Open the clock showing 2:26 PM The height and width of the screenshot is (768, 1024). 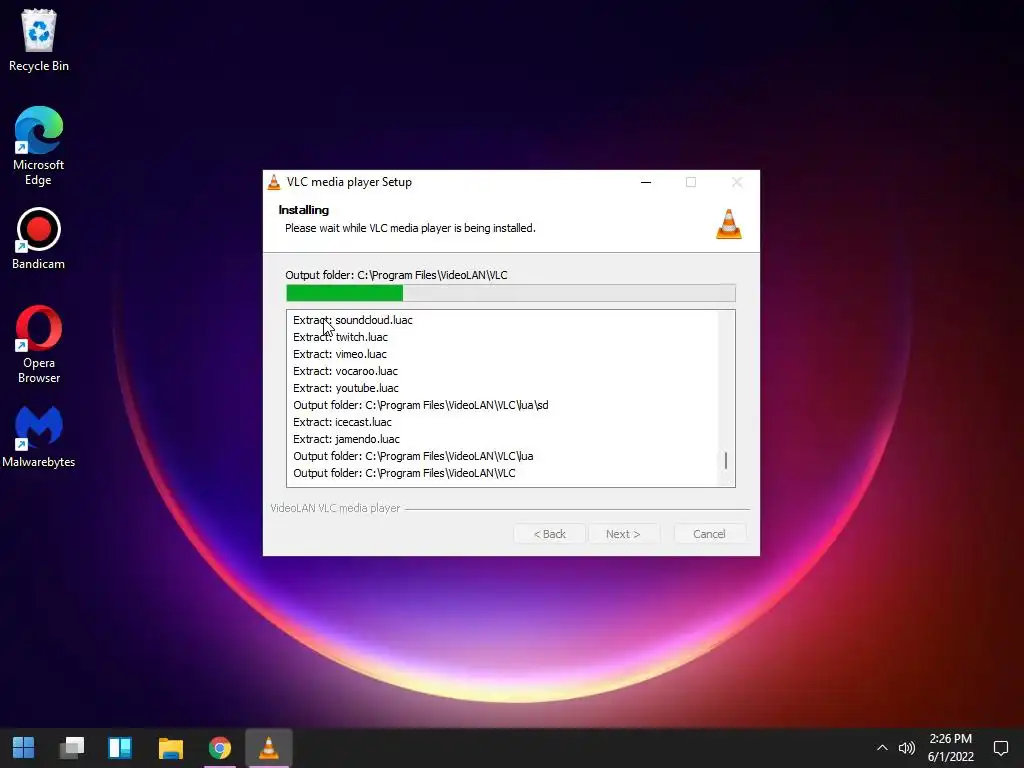[951, 748]
